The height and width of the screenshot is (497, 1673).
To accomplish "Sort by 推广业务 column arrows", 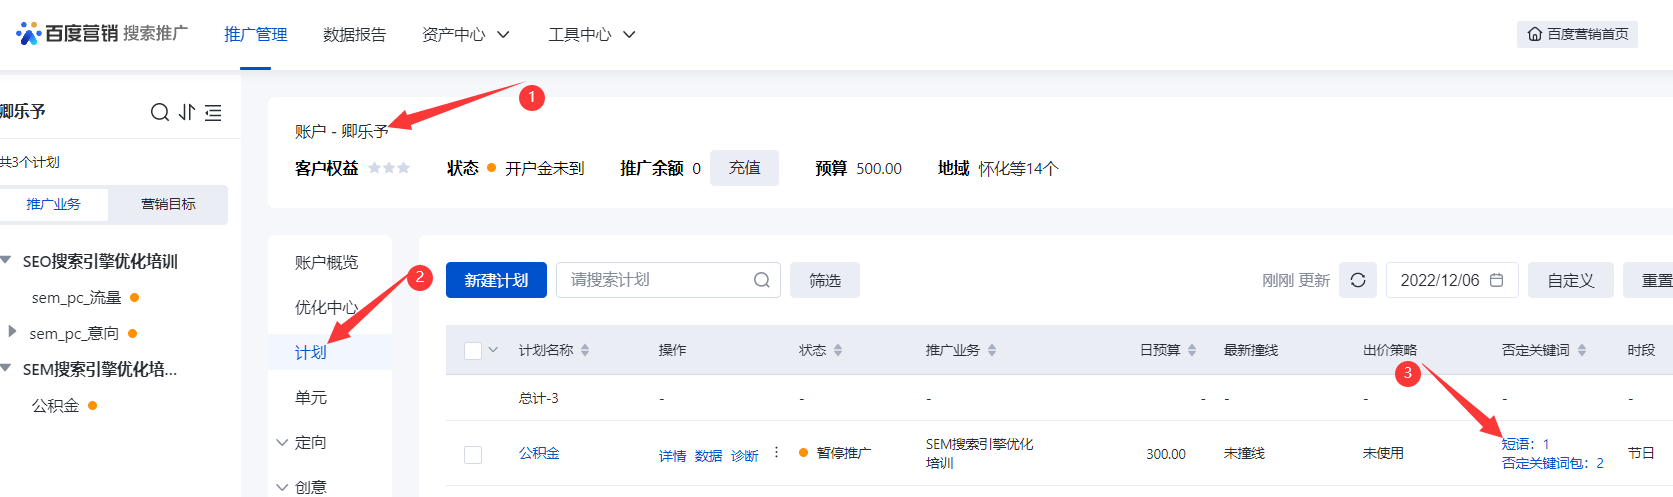I will coord(992,350).
